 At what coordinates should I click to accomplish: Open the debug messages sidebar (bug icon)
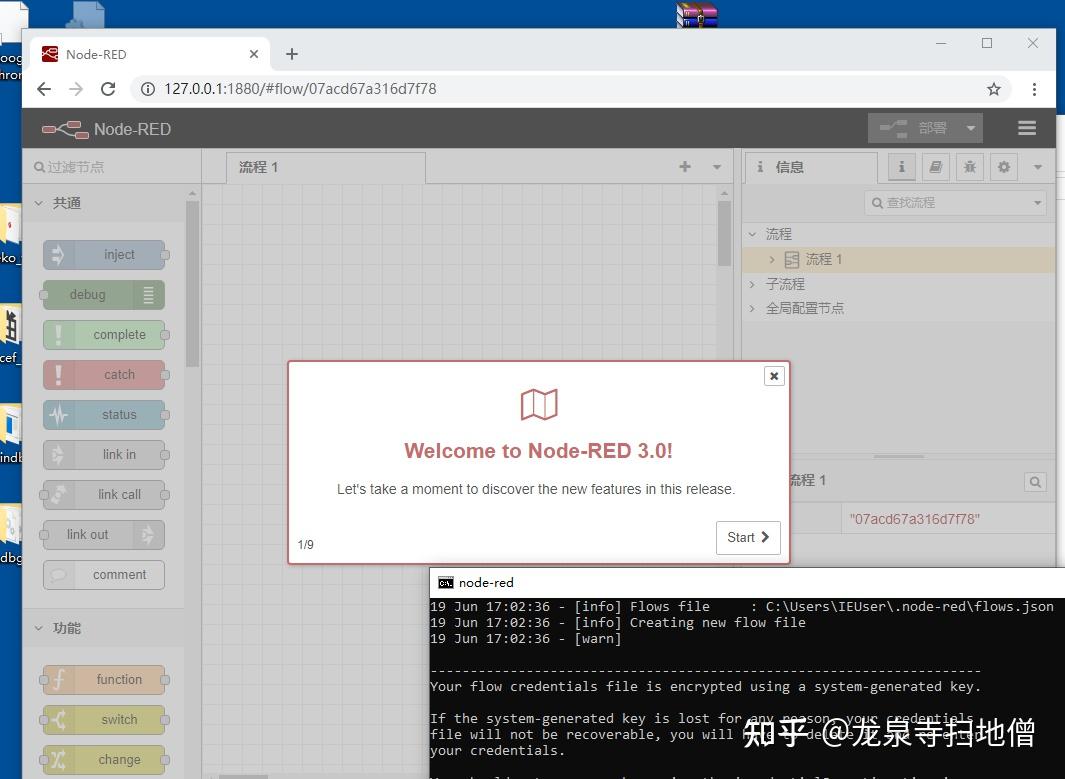point(969,167)
